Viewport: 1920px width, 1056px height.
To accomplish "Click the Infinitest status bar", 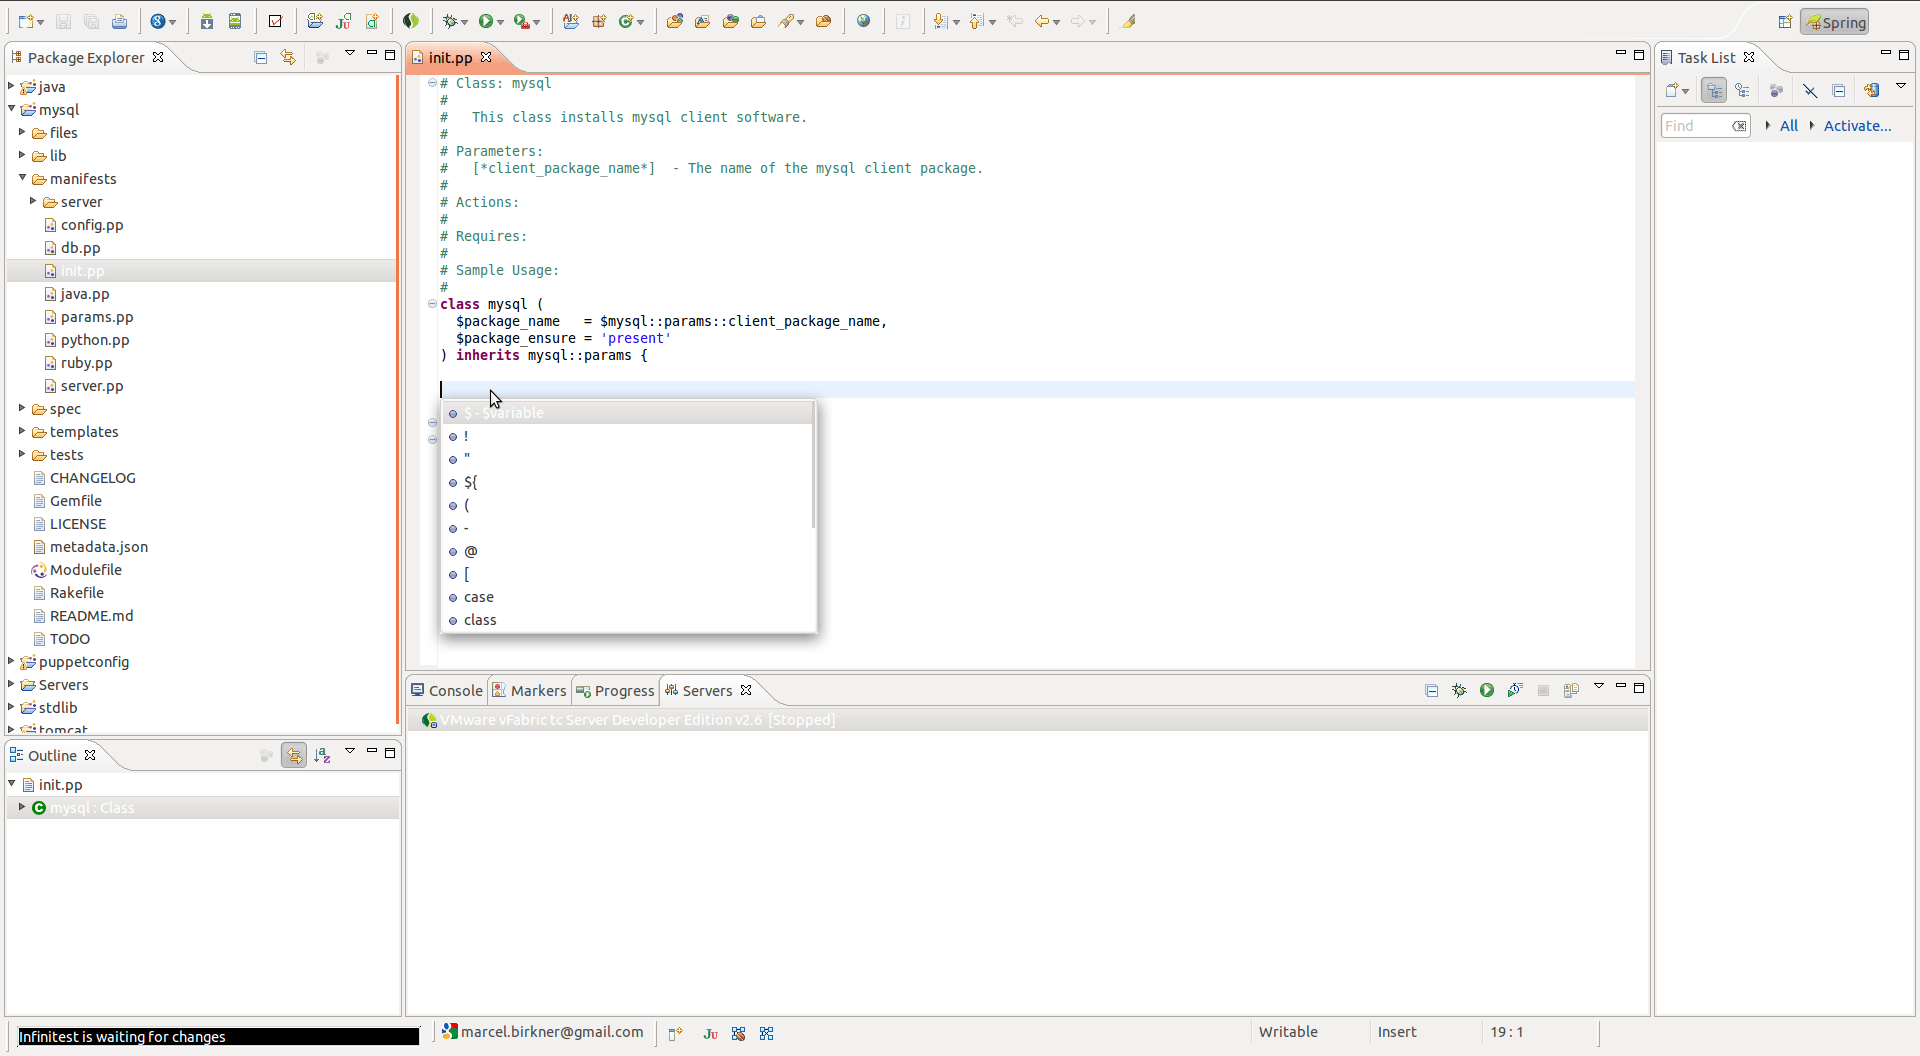I will click(218, 1036).
